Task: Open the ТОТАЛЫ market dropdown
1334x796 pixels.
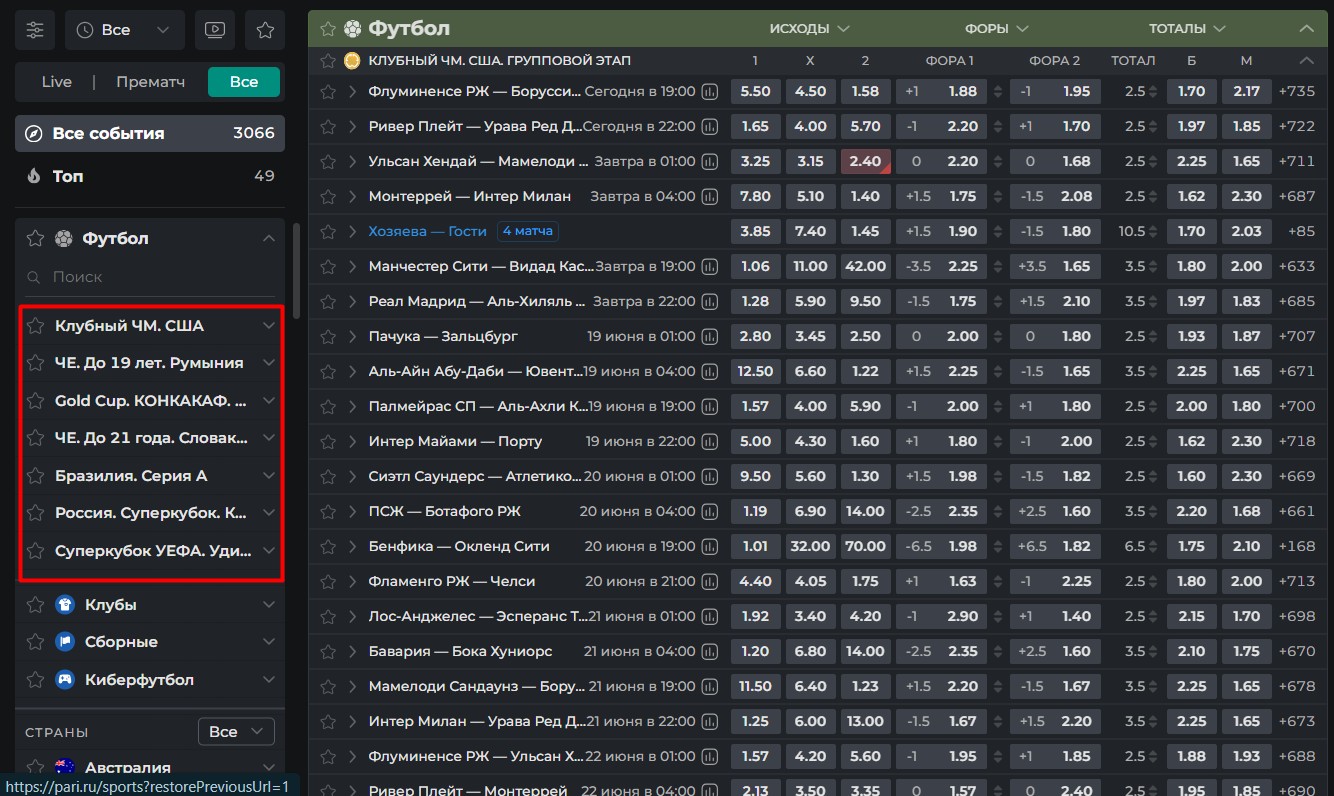Action: [1188, 28]
